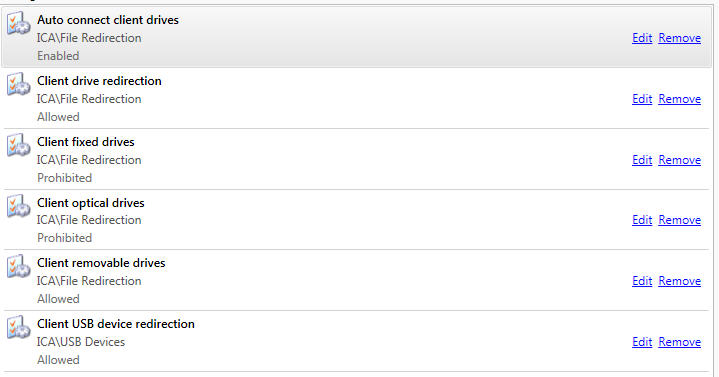Edit the Client drive redirection setting
This screenshot has width=719, height=377.
point(642,99)
